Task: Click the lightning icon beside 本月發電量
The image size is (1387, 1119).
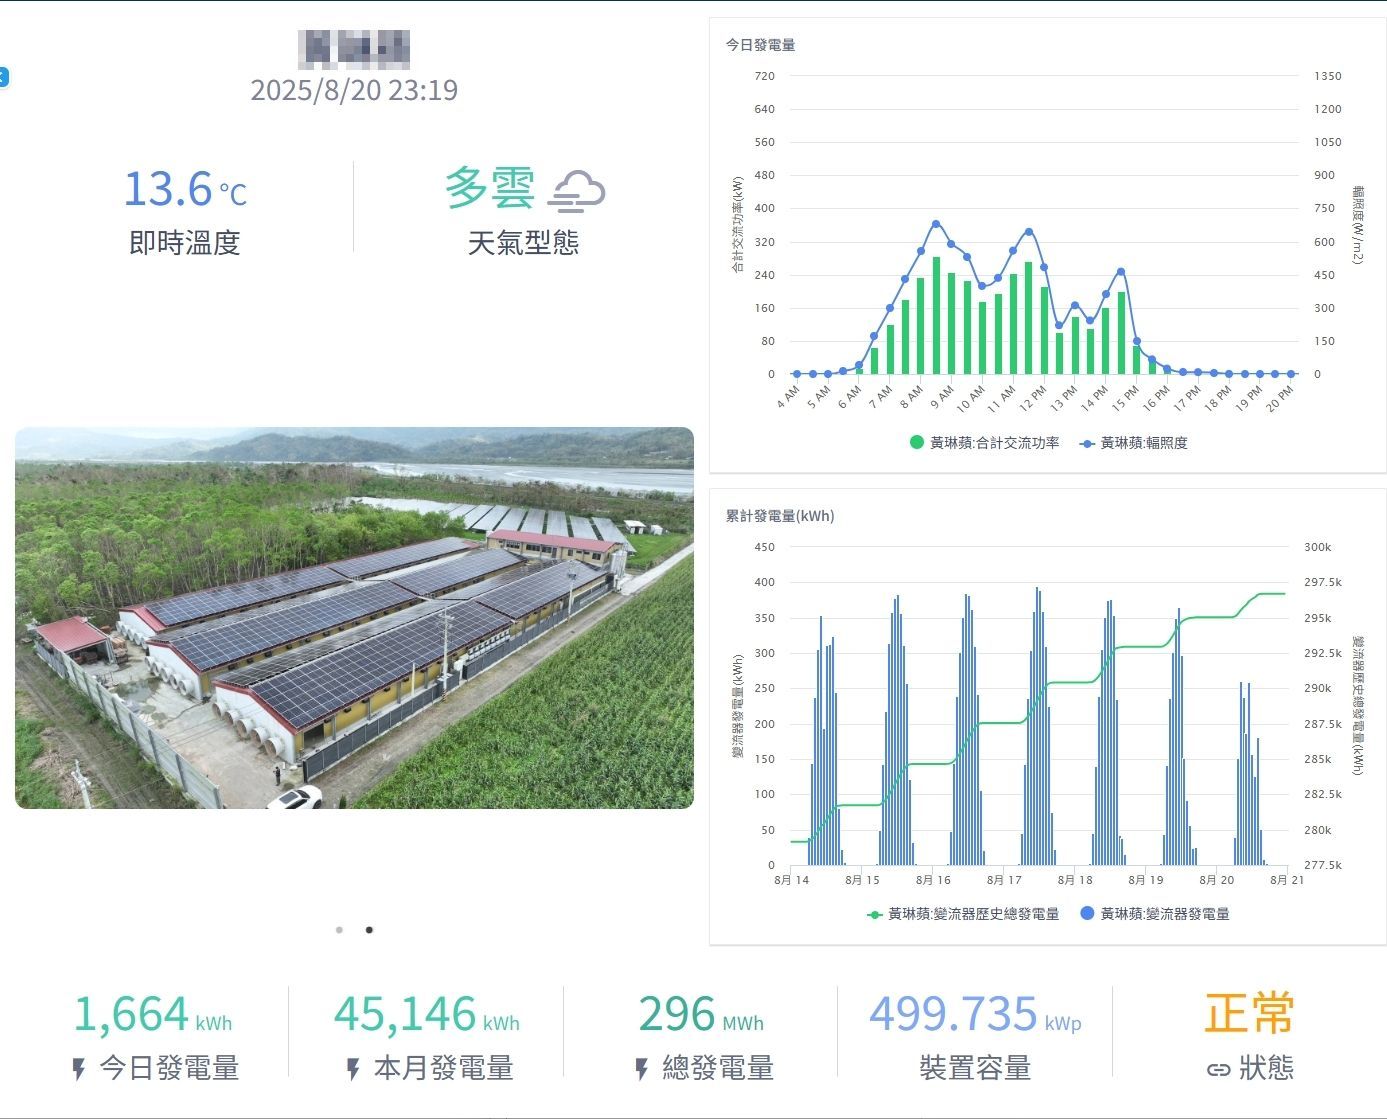Action: point(353,1069)
